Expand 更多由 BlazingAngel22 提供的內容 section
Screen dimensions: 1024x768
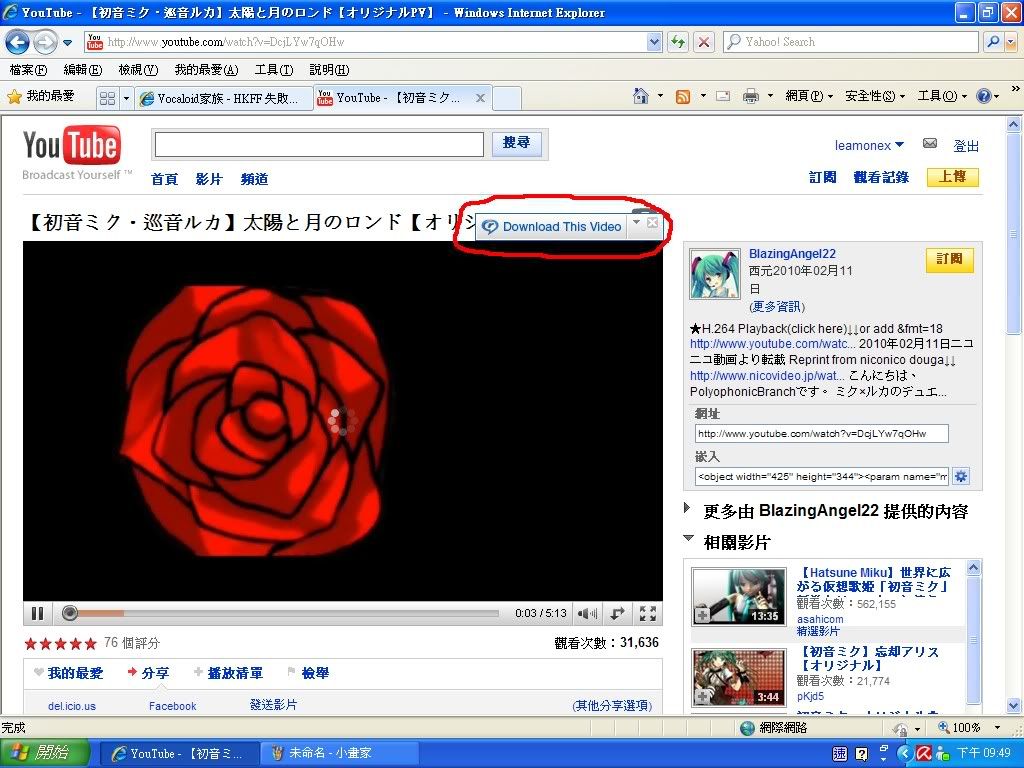click(x=687, y=507)
